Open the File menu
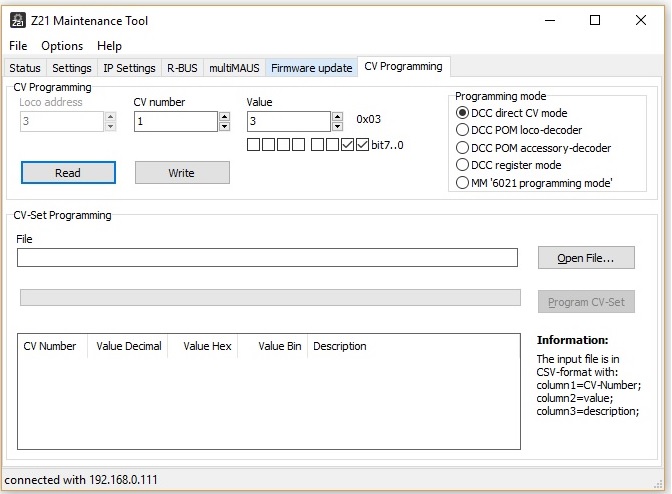The width and height of the screenshot is (672, 494). coord(19,46)
